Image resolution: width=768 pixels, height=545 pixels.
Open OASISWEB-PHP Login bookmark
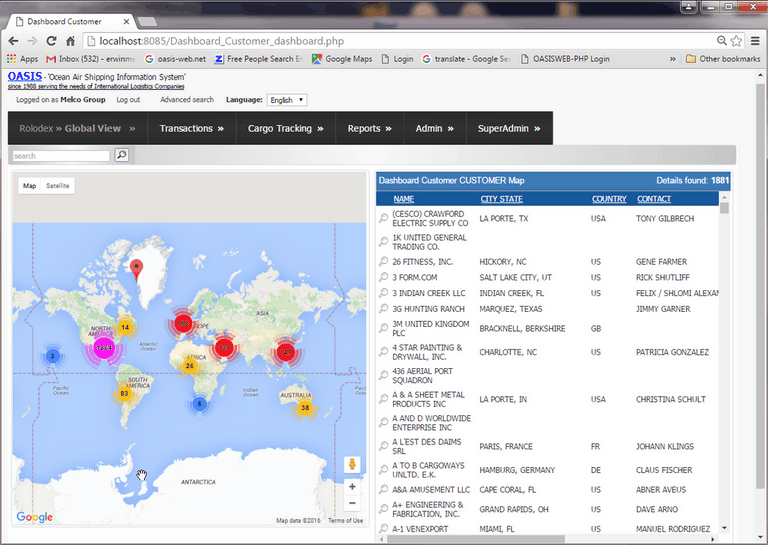click(565, 59)
